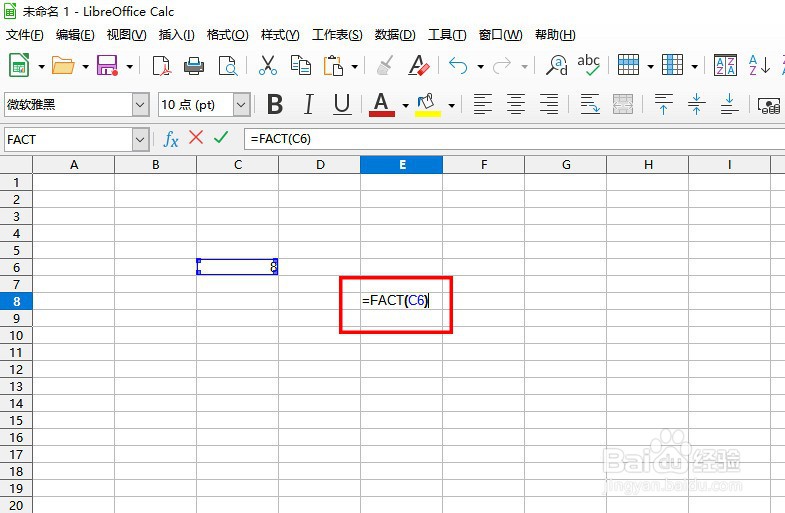The width and height of the screenshot is (785, 513).
Task: Open the 格式(O) menu
Action: point(227,35)
